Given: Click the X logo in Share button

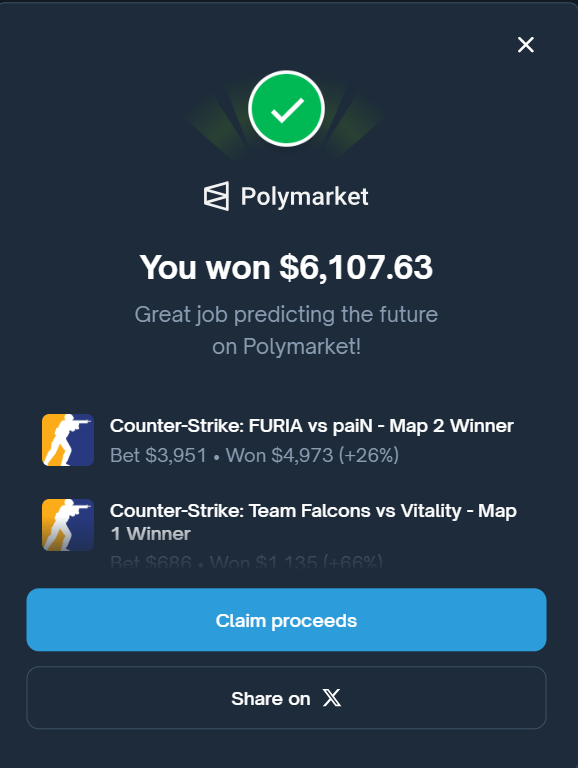Looking at the screenshot, I should 332,697.
